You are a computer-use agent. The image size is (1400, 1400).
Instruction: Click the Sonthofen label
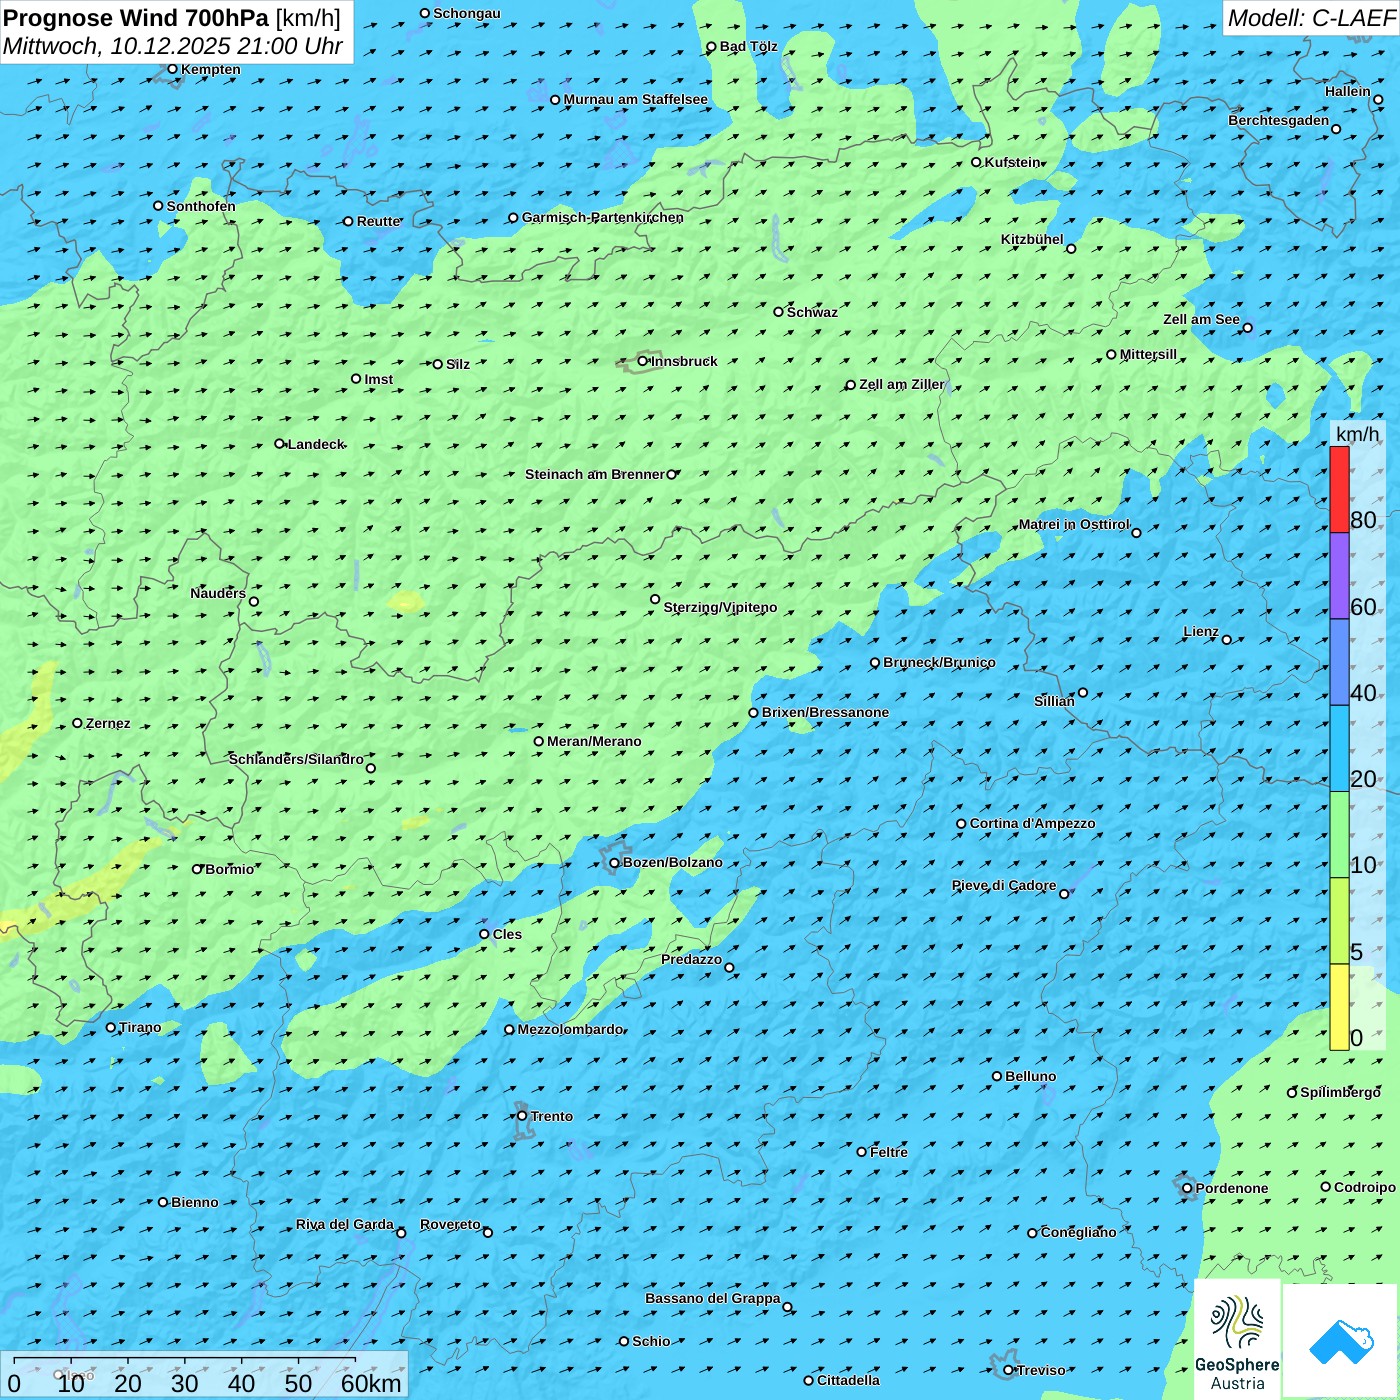(x=201, y=206)
